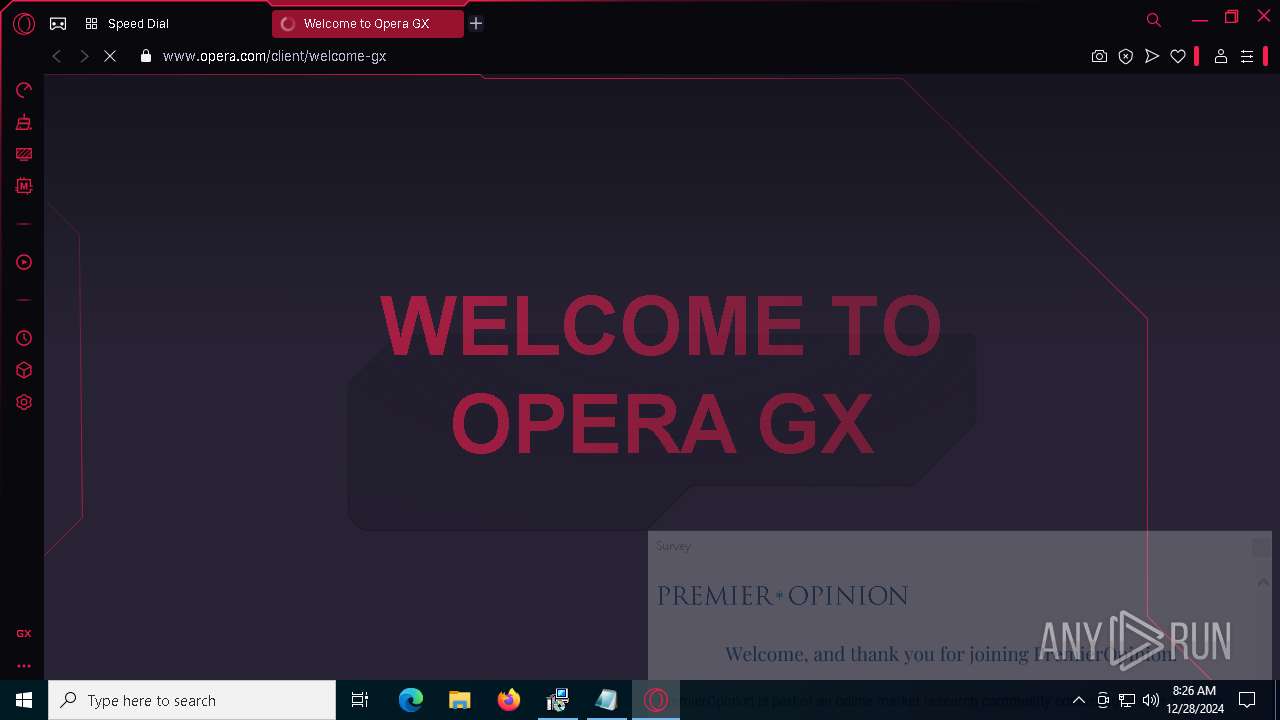Go back to the previous page
Image resolution: width=1280 pixels, height=720 pixels.
point(57,56)
